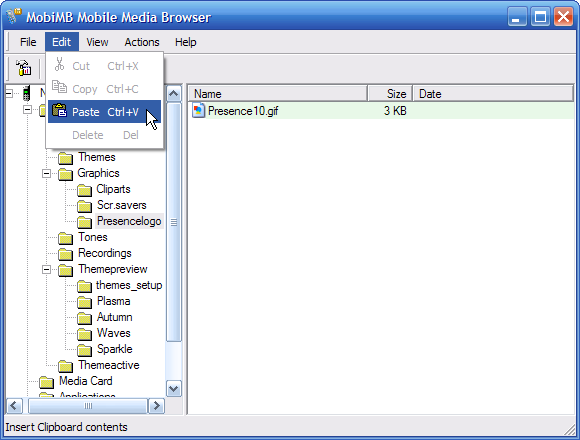This screenshot has width=580, height=440.
Task: Select the Recordings tree item
Action: point(105,253)
